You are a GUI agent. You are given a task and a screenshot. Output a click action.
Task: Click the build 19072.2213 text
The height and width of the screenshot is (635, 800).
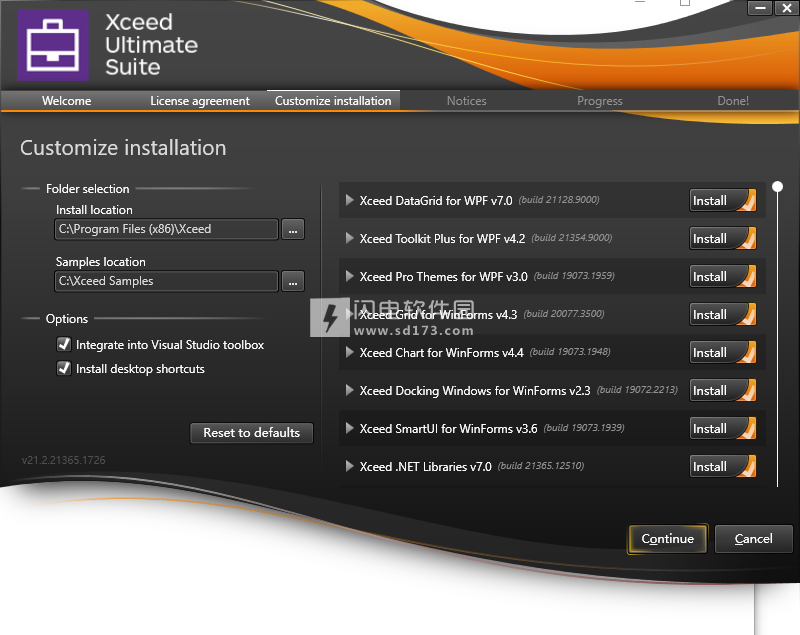coord(637,390)
